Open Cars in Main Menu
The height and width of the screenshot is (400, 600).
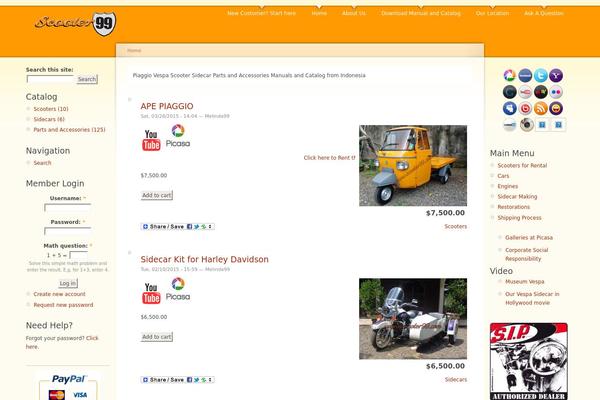pos(503,176)
